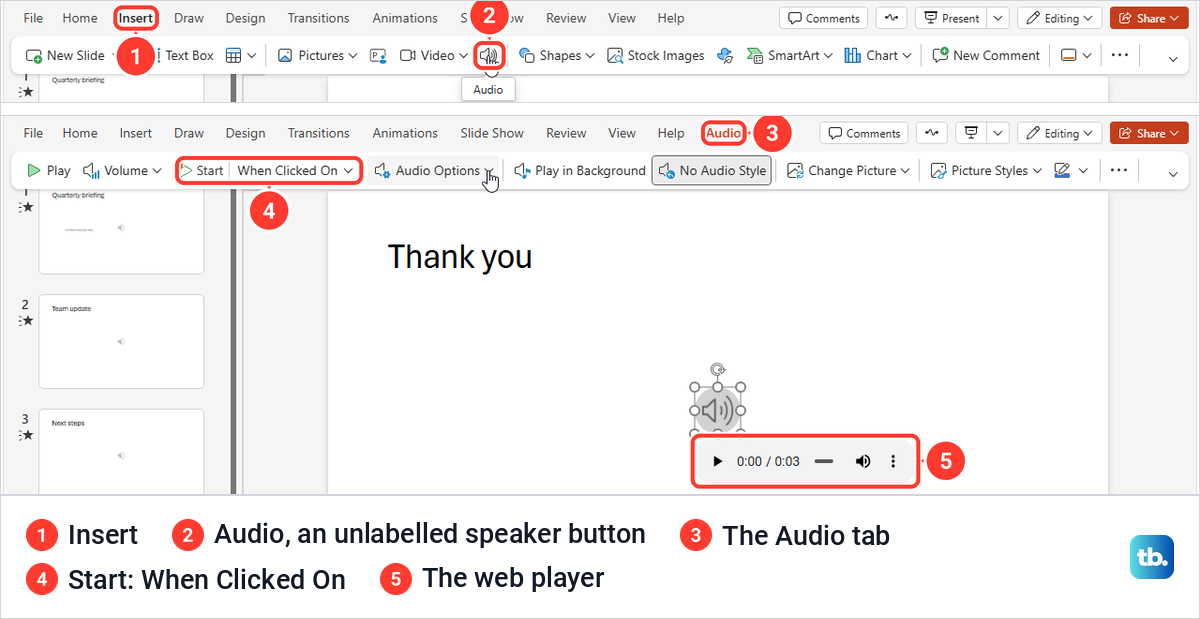Open the Slide Show tab in the Audio window
1200x619 pixels.
492,133
